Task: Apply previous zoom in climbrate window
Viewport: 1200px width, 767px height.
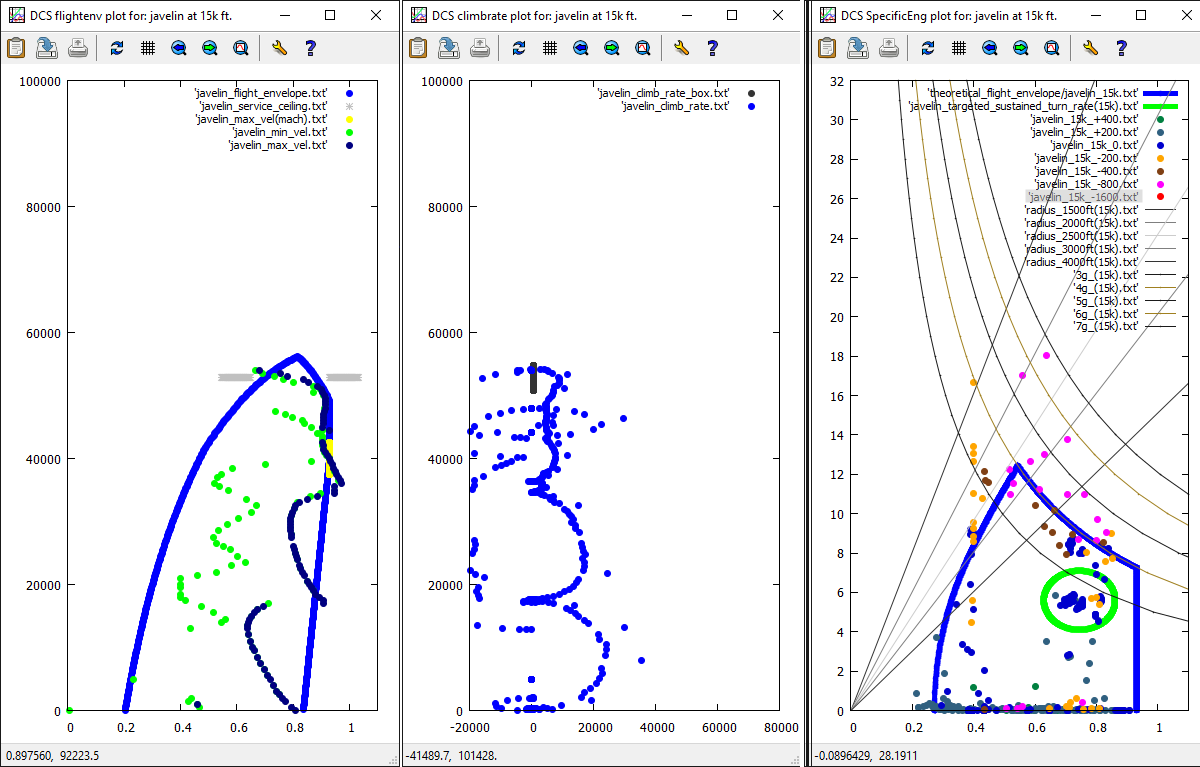Action: [581, 48]
